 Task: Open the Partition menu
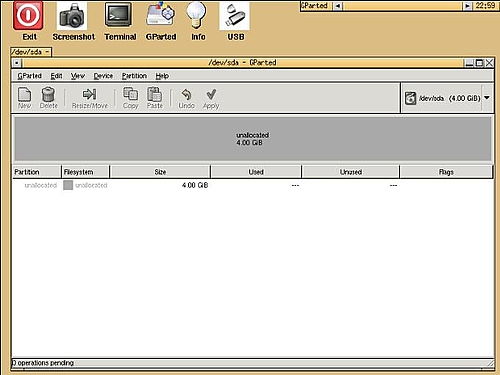click(x=134, y=76)
